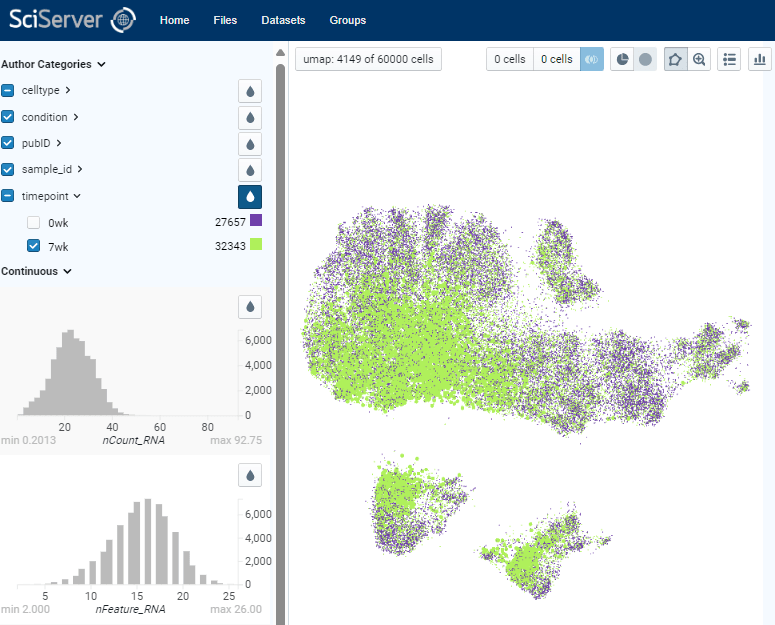Click the gray circle reset-subset icon
The height and width of the screenshot is (625, 775).
click(x=645, y=59)
